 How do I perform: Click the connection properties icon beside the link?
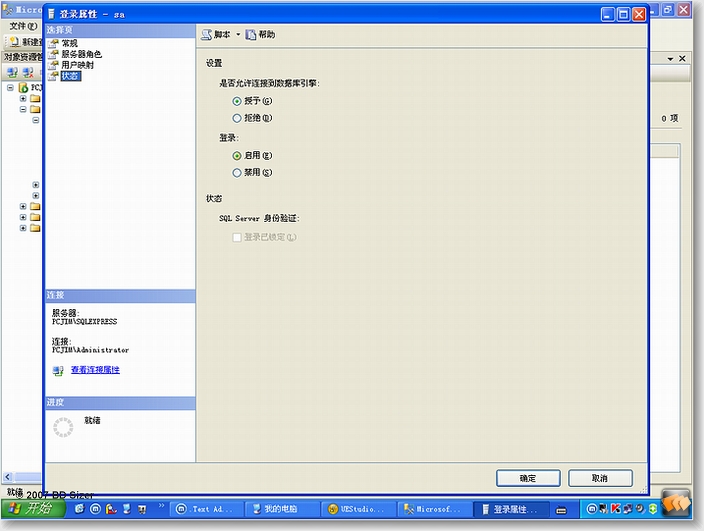[58, 371]
